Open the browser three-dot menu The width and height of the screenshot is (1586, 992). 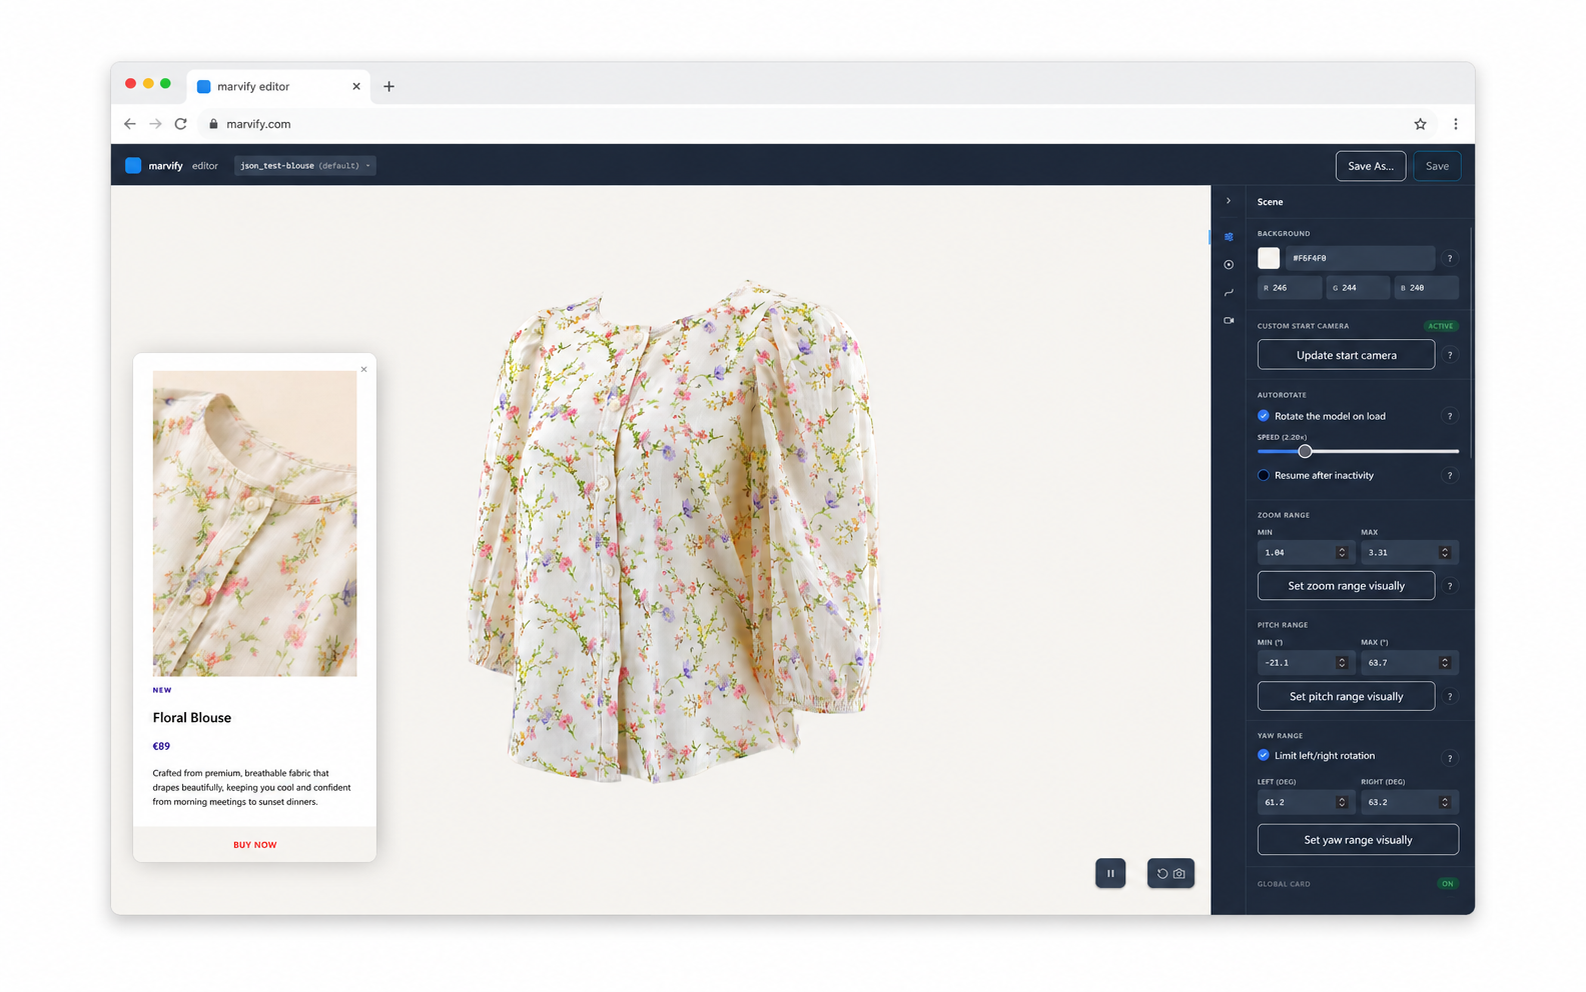pos(1455,124)
